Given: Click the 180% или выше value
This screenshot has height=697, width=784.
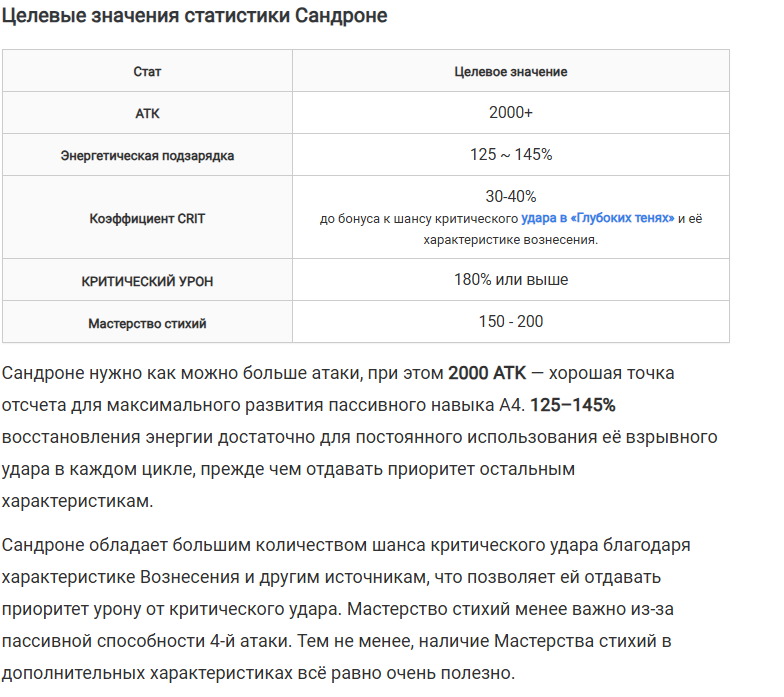Looking at the screenshot, I should (x=510, y=280).
